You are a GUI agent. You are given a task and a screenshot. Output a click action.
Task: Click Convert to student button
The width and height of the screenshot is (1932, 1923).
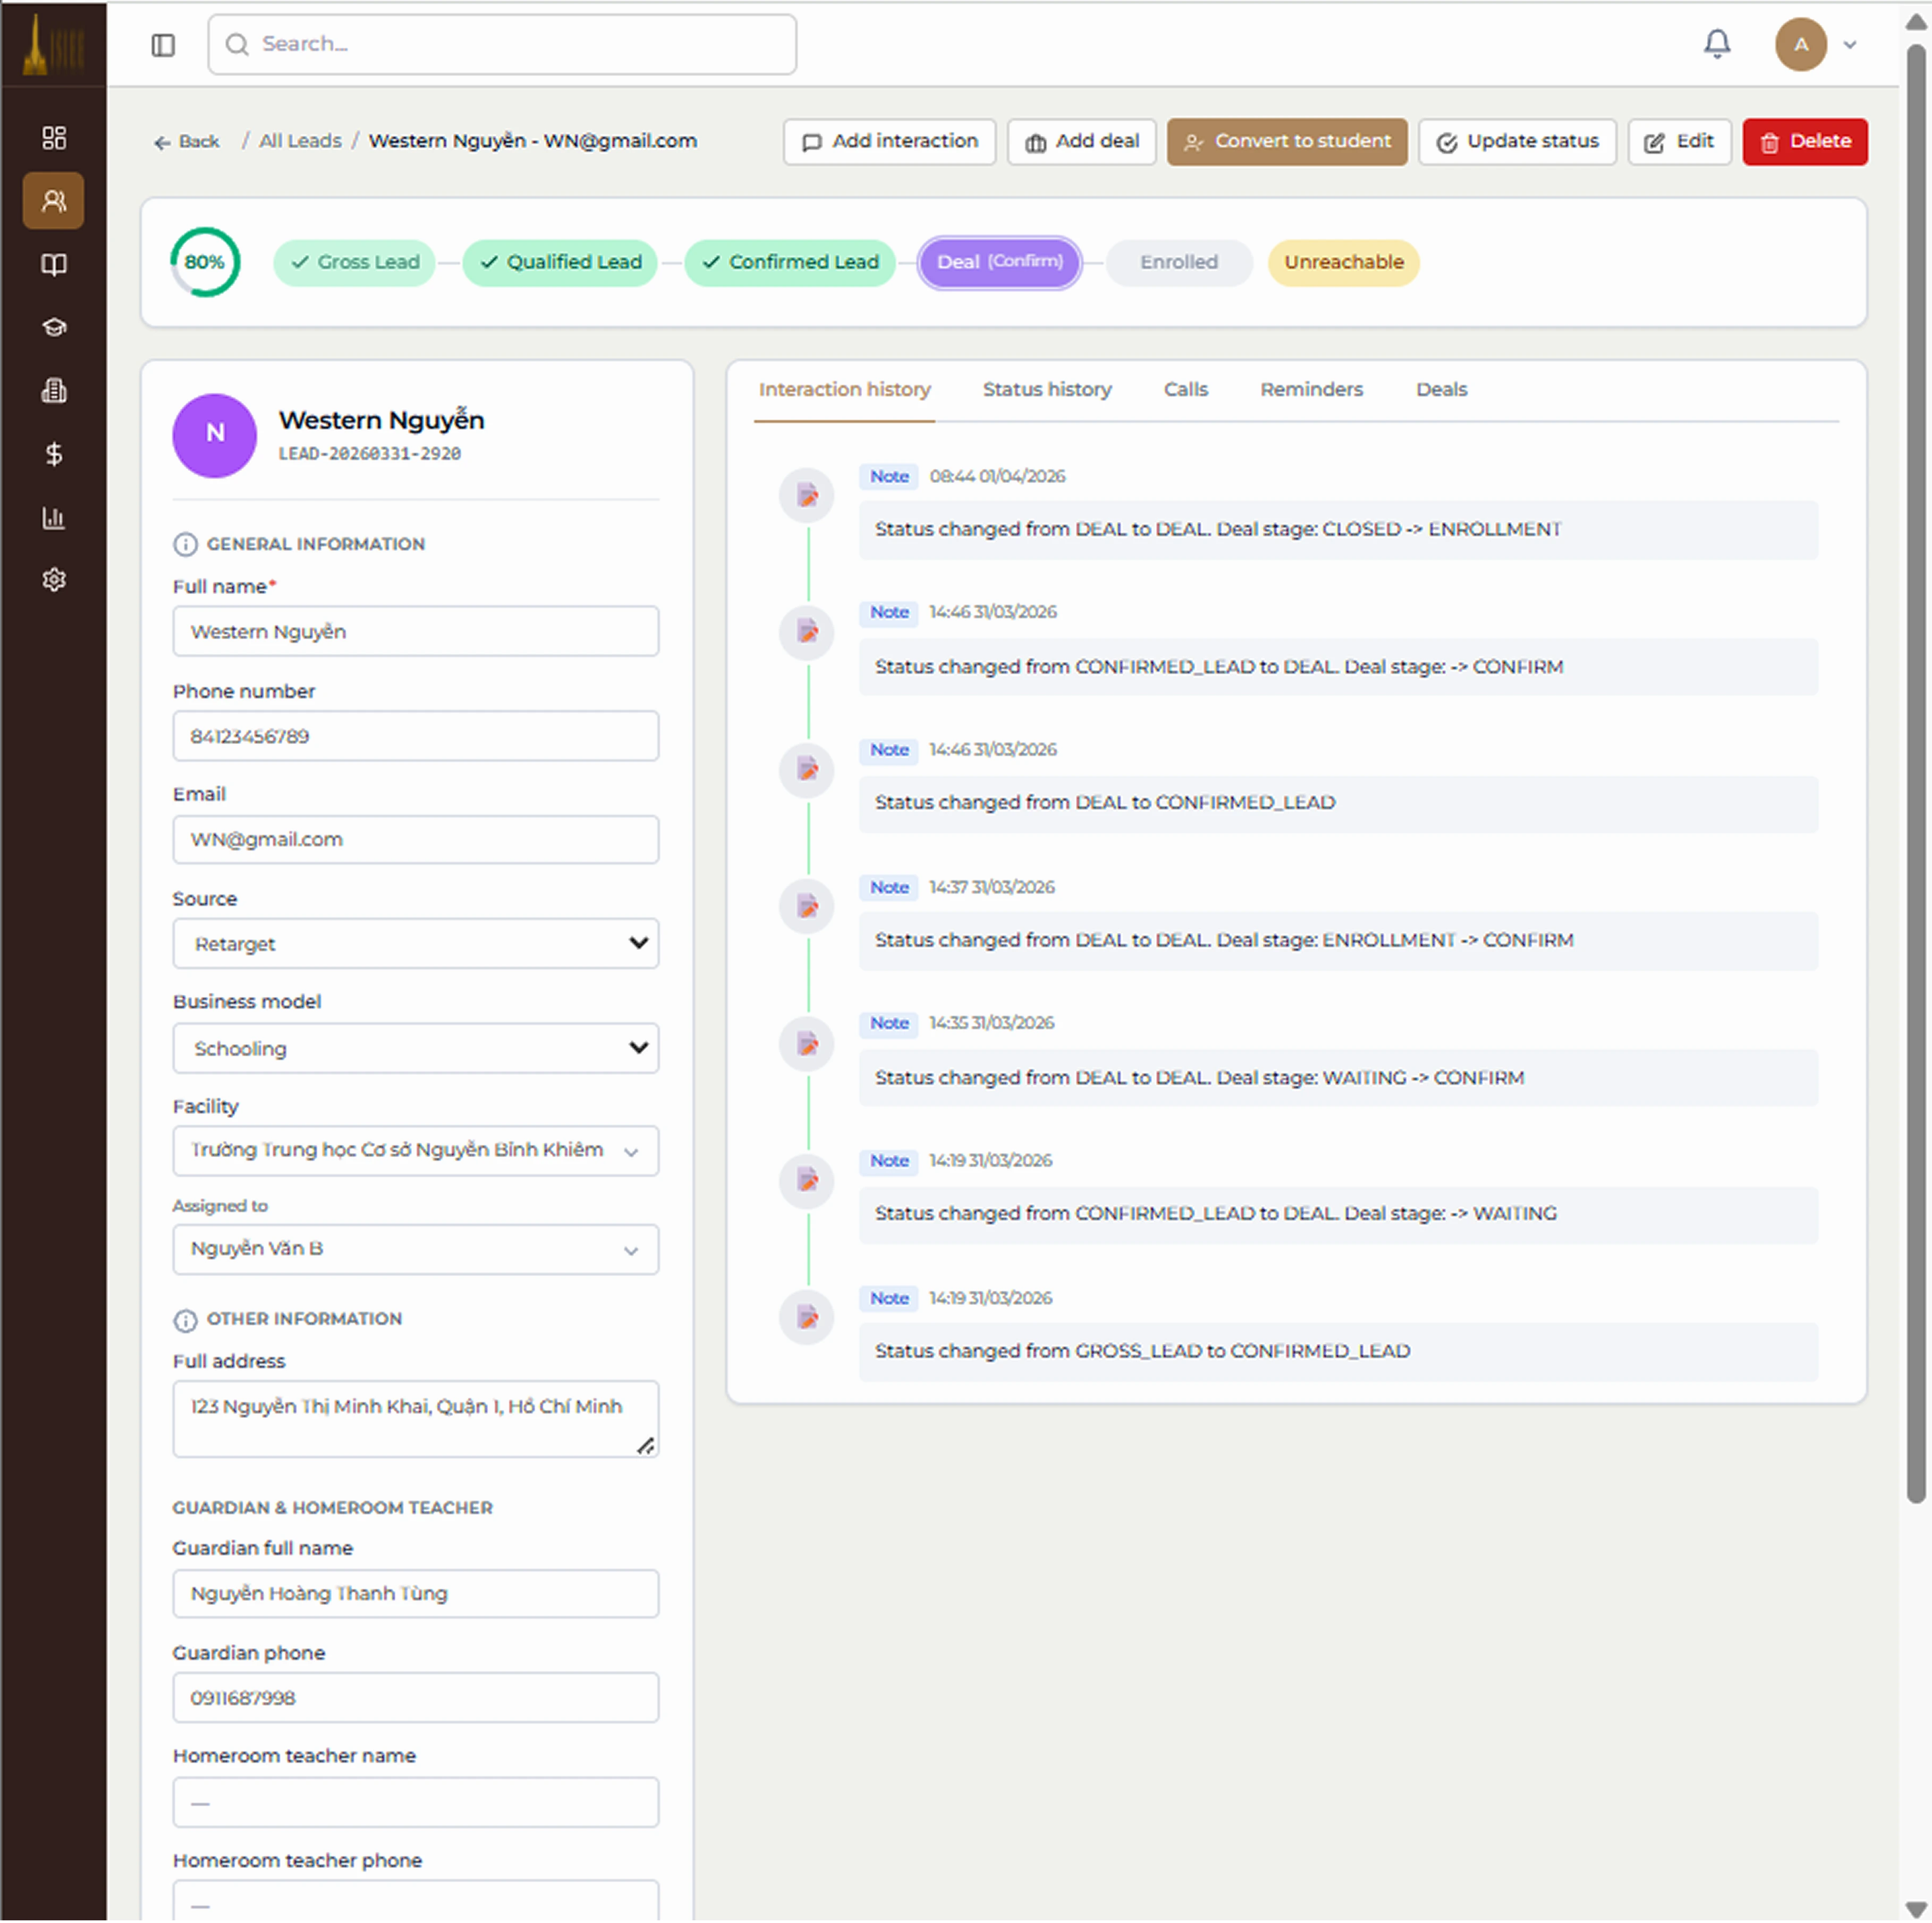1287,142
